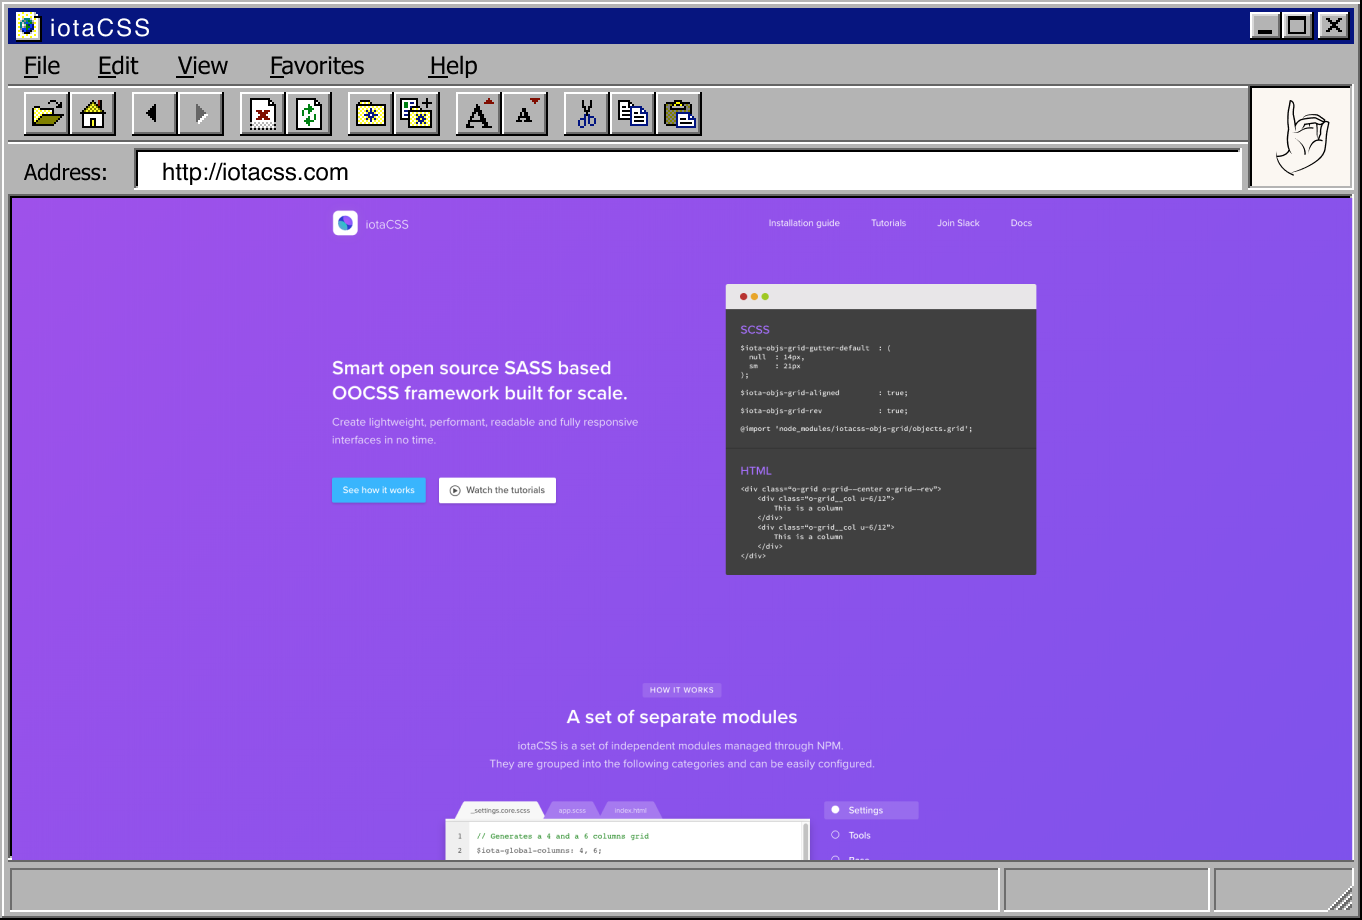Screen dimensions: 1362x920
Task: Open the Tutorials nav link
Action: [888, 223]
